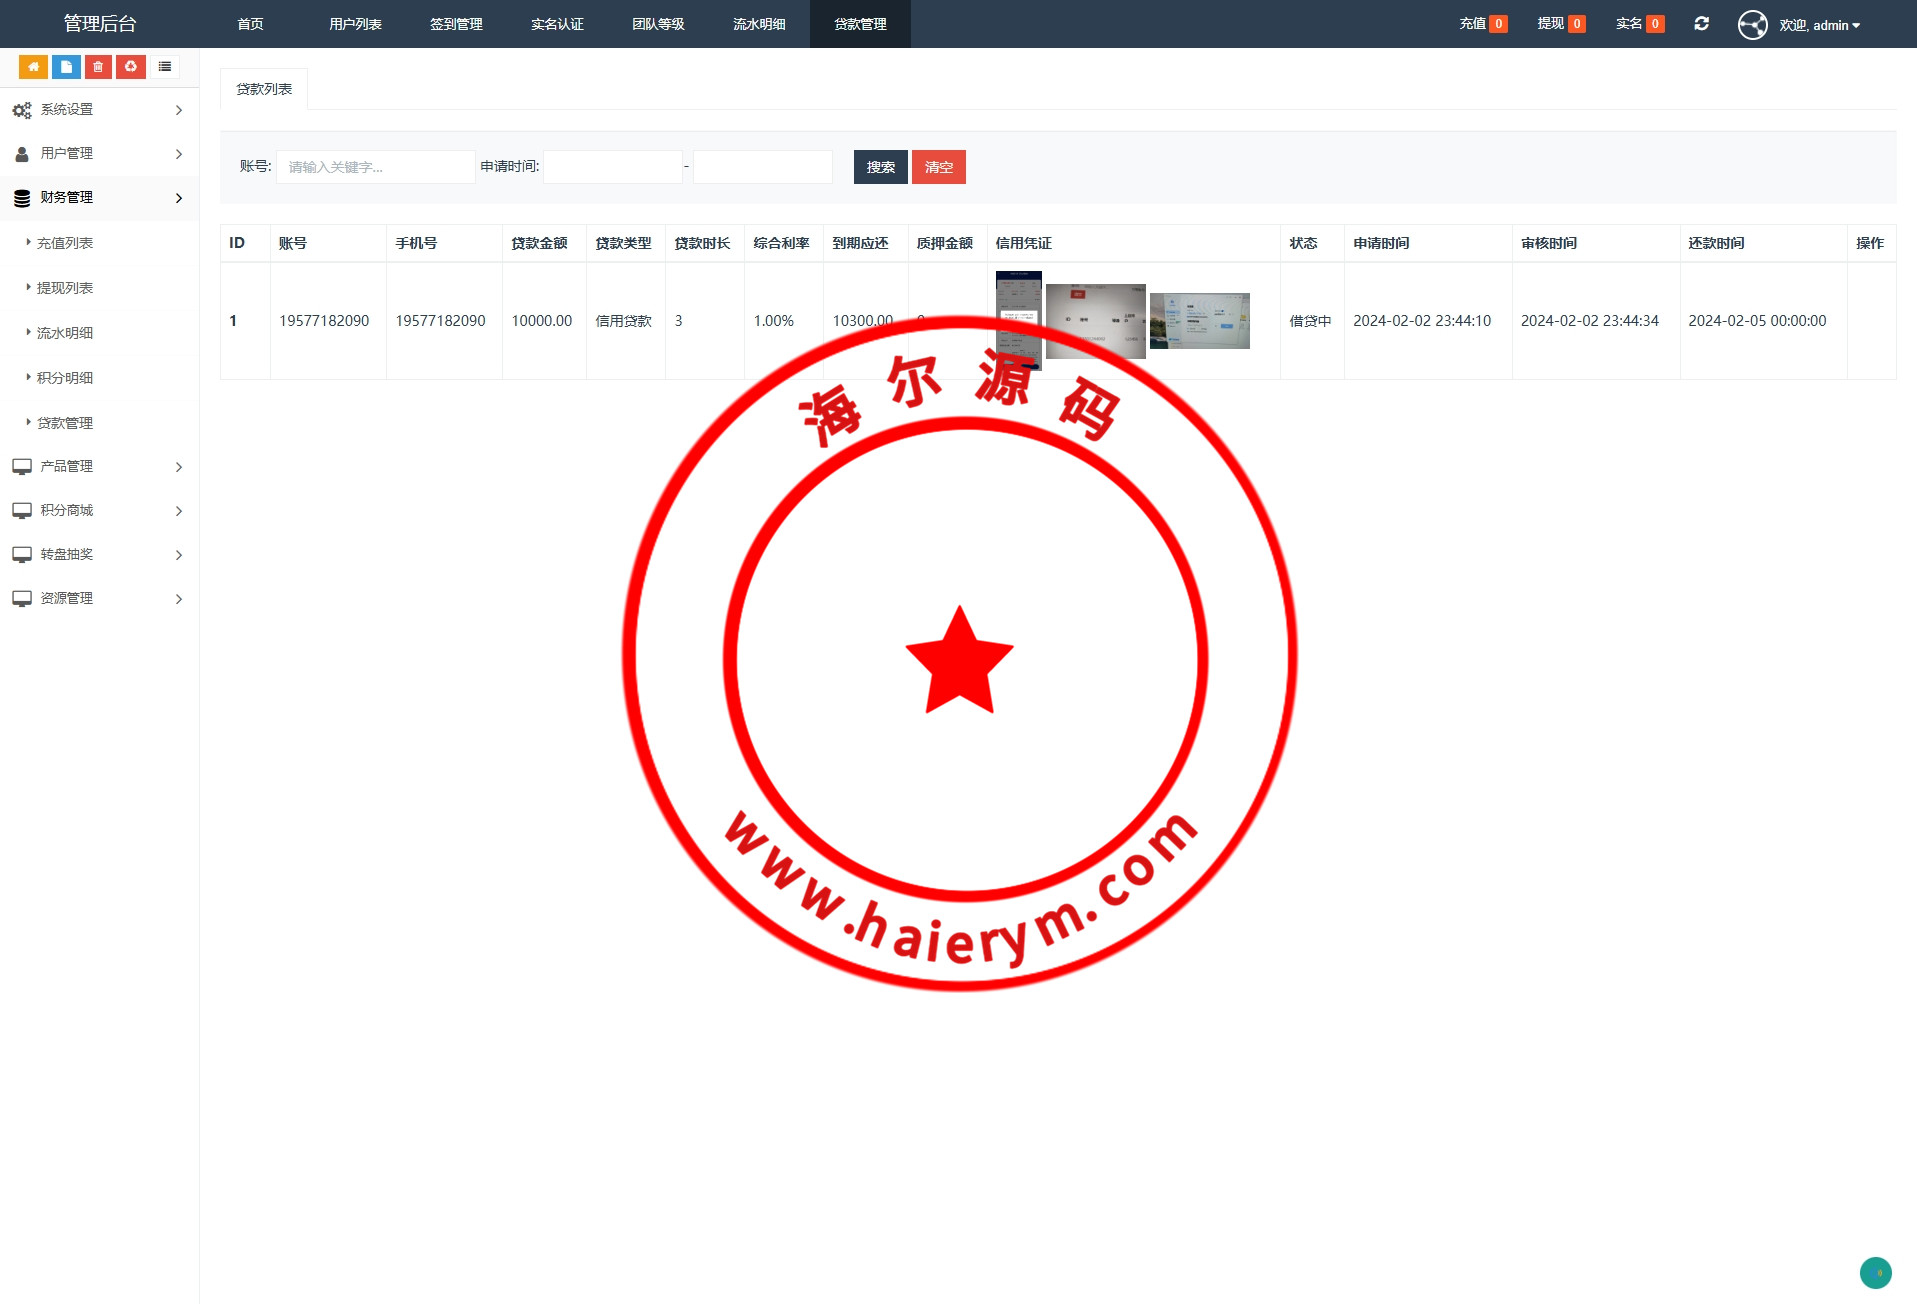Click the red trash can icon
This screenshot has width=1917, height=1304.
pyautogui.click(x=98, y=67)
